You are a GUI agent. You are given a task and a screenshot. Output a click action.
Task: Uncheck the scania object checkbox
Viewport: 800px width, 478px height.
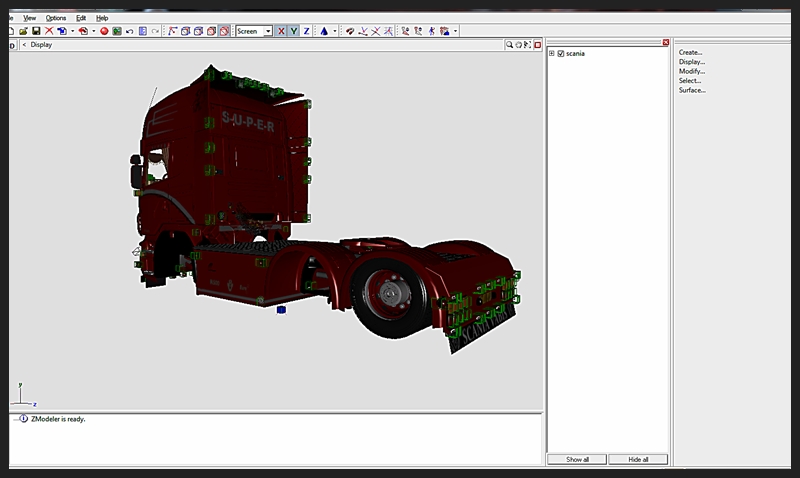click(x=560, y=53)
